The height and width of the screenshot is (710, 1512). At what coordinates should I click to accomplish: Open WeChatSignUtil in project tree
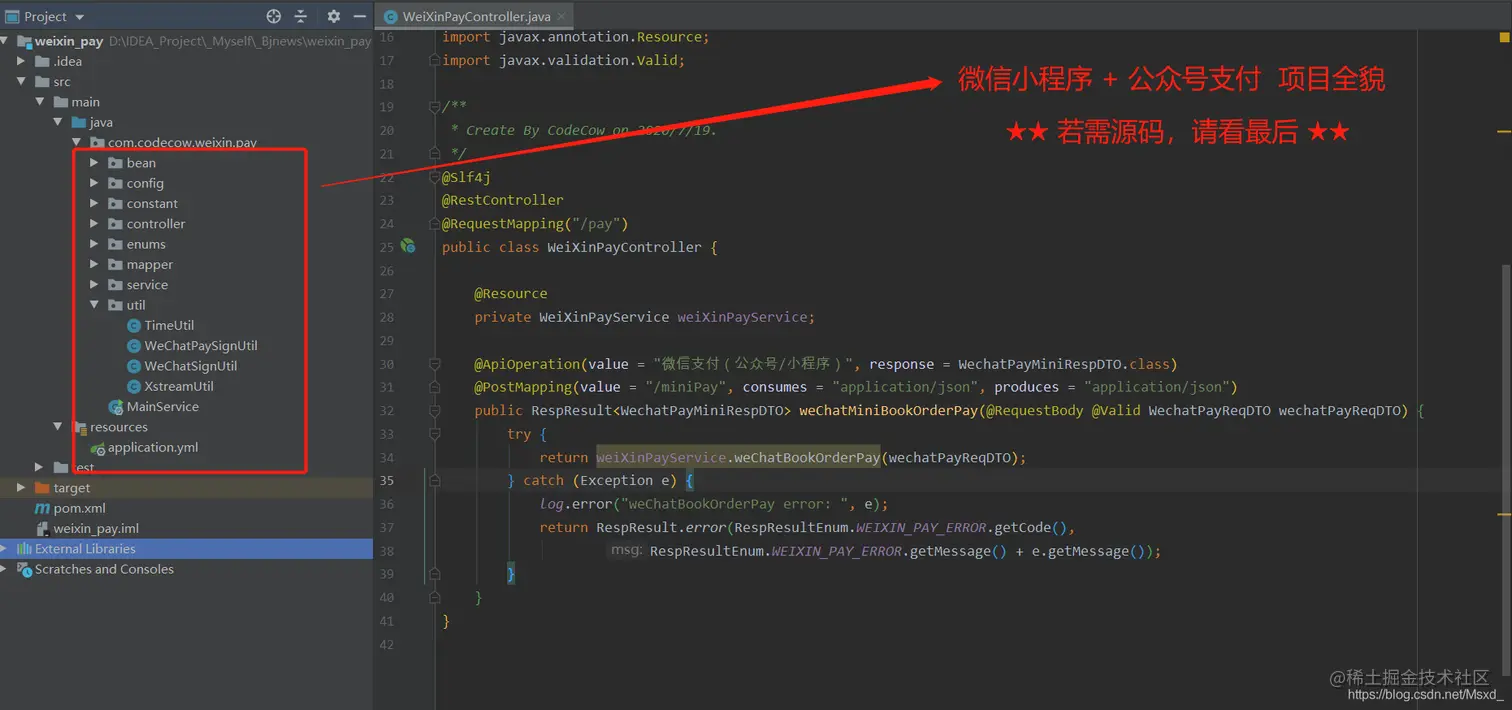click(x=191, y=366)
